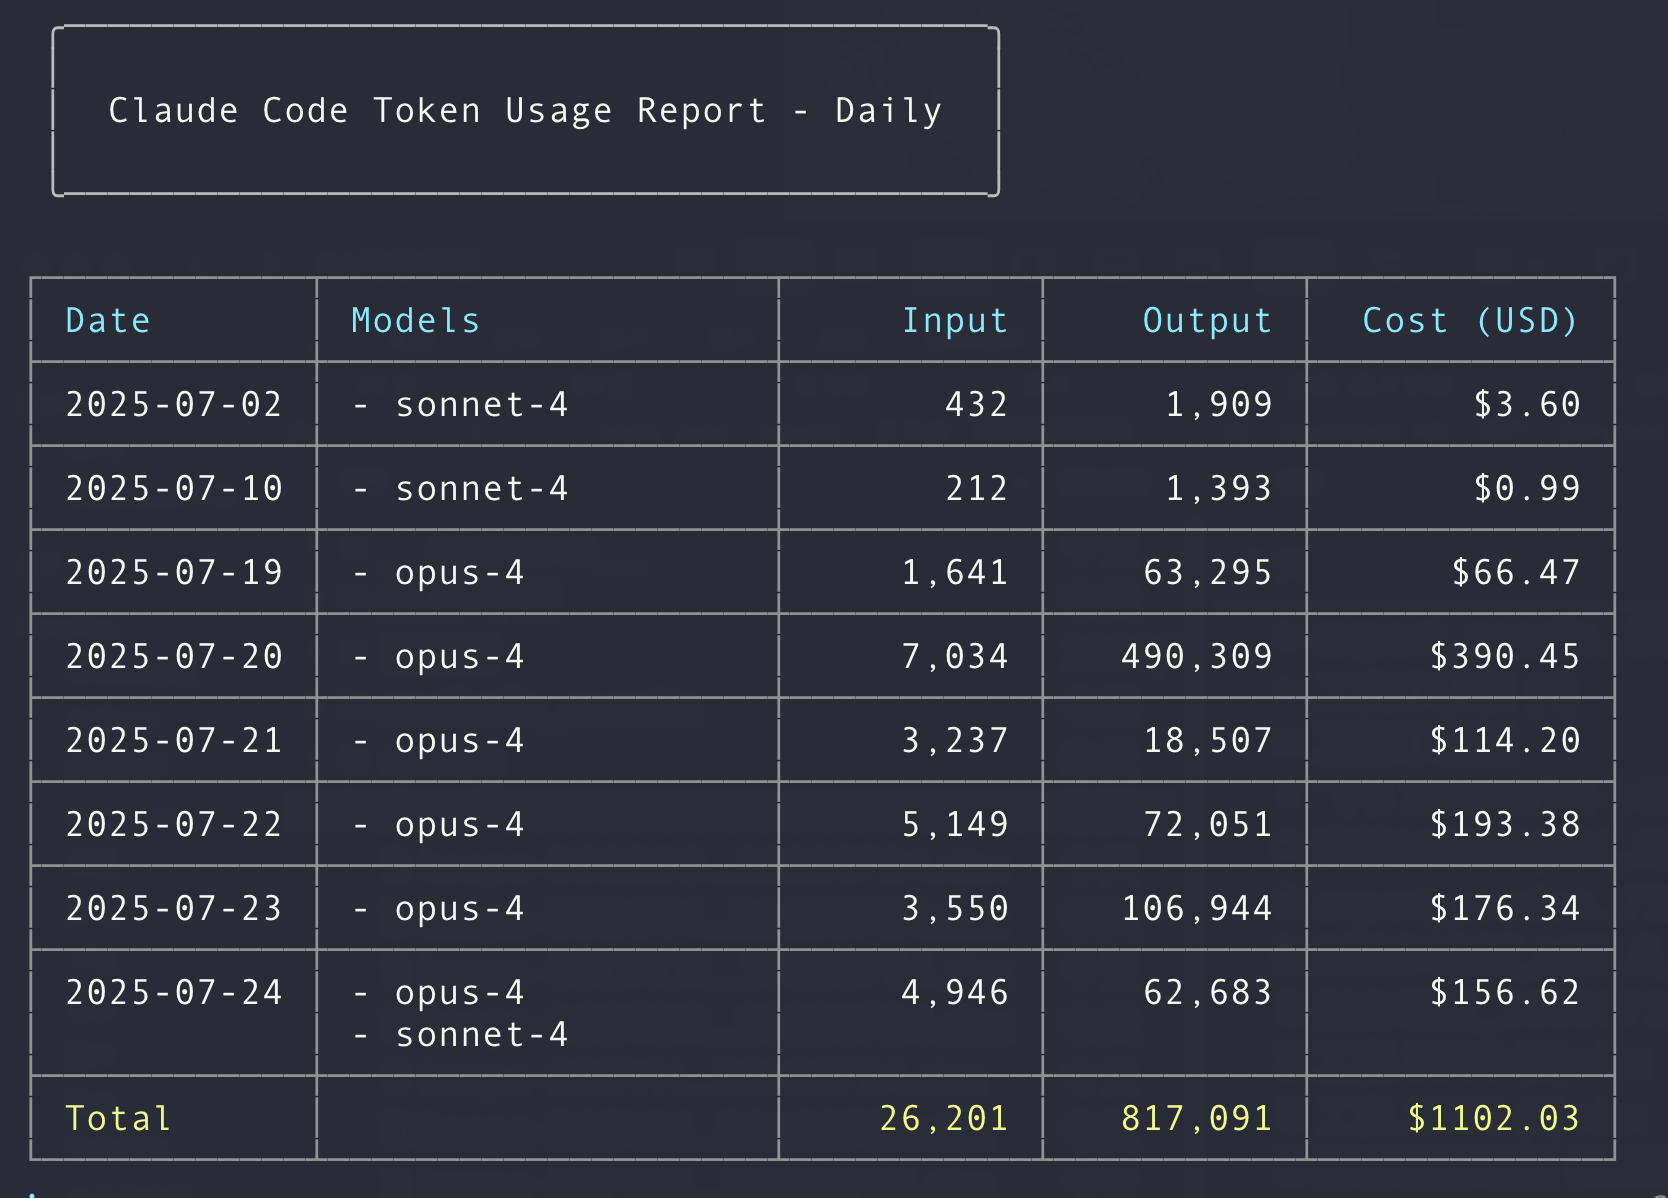This screenshot has height=1198, width=1668.
Task: Click the output value "490,309"
Action: coord(1197,656)
